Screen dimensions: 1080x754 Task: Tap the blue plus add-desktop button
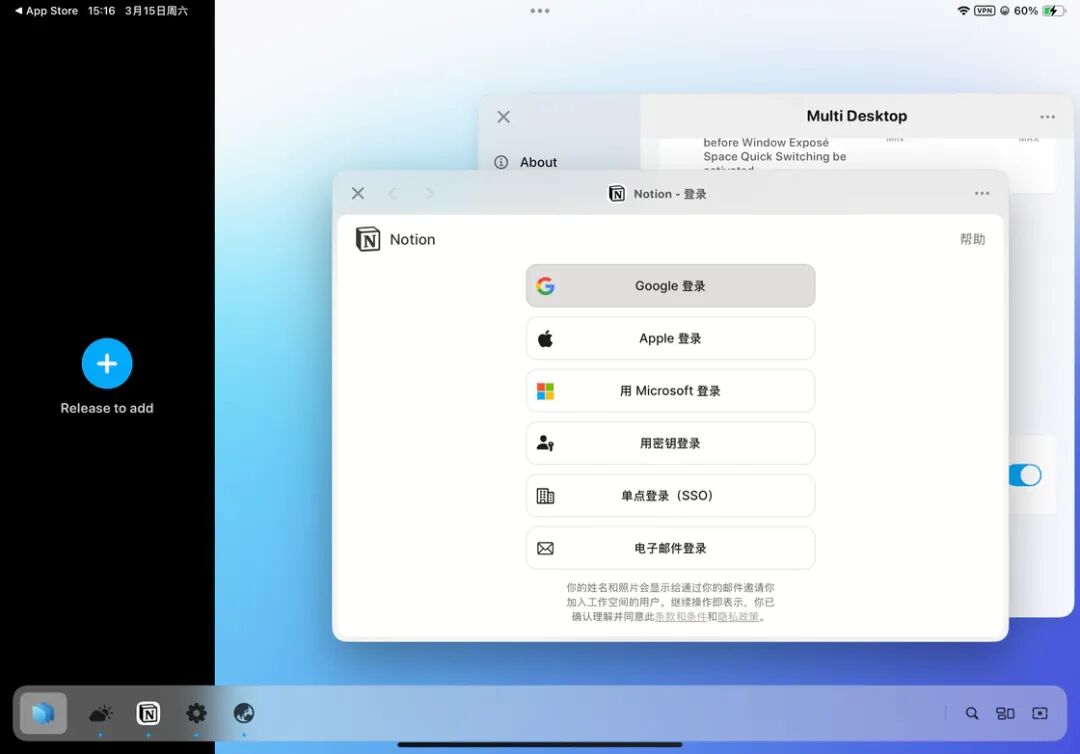click(x=107, y=364)
